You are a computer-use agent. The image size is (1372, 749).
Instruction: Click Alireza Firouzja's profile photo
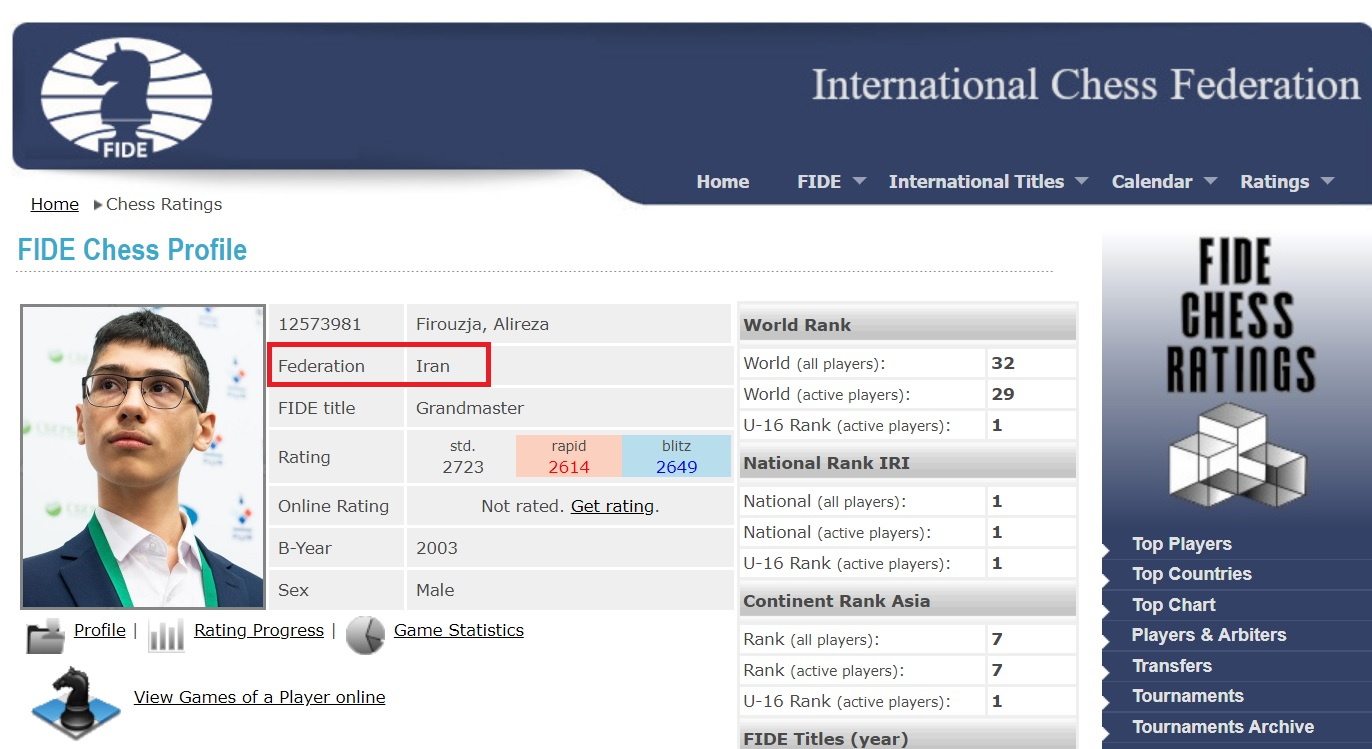[x=143, y=457]
